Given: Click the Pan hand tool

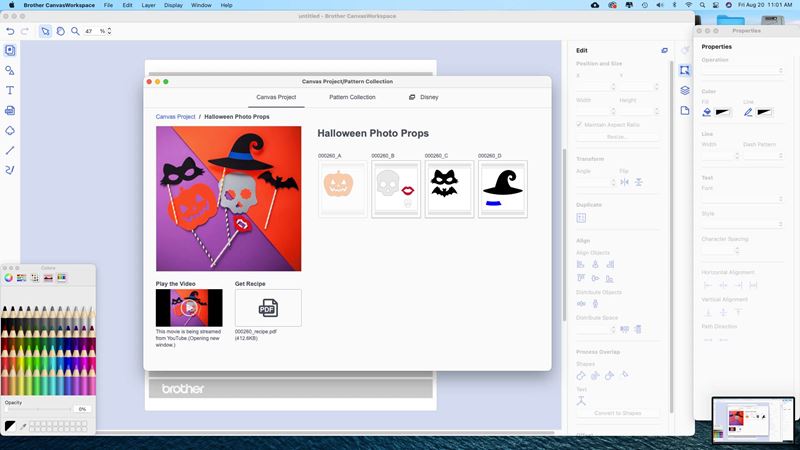Looking at the screenshot, I should tap(60, 31).
